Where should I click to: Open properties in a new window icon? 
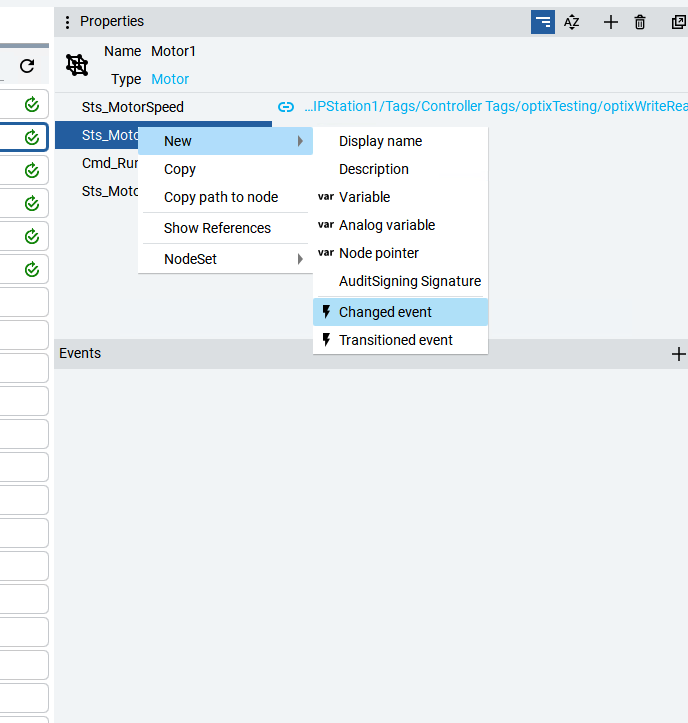[x=678, y=22]
